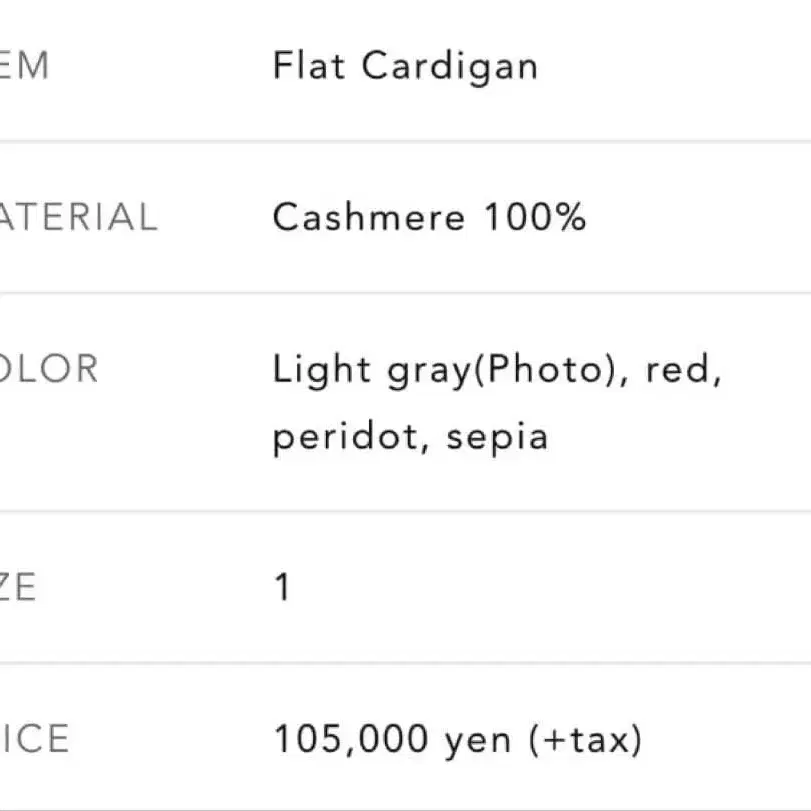
Task: Click the "Flat Cardigan" item value
Action: click(x=405, y=67)
